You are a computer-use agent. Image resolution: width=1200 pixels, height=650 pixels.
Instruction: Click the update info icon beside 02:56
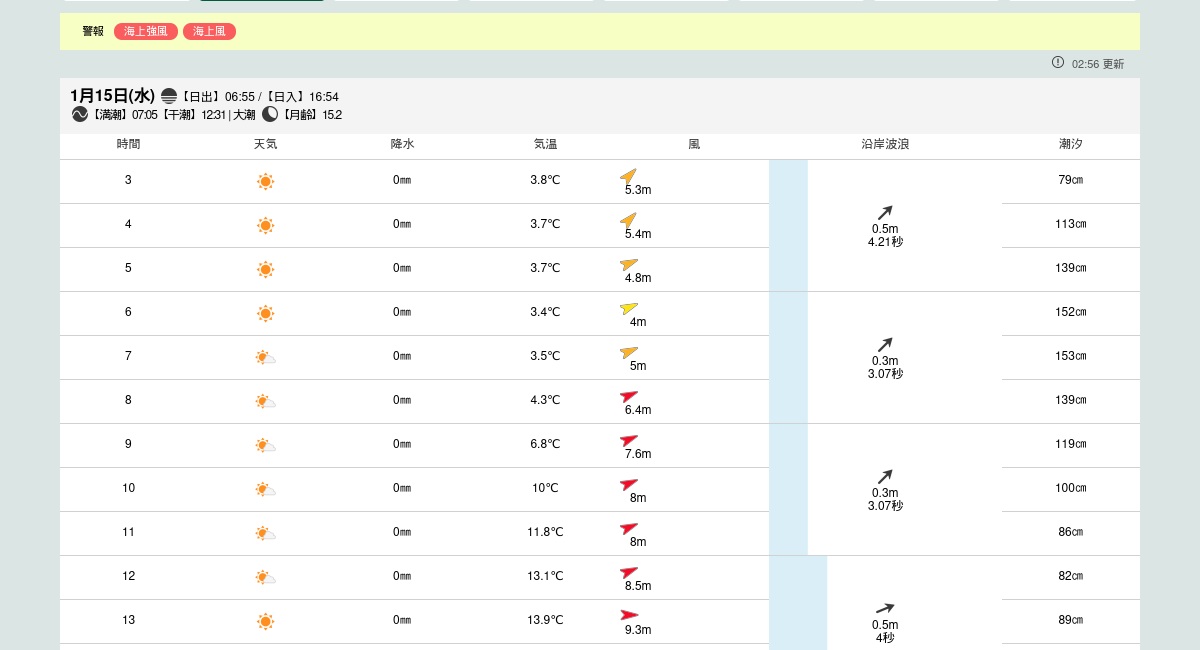coord(1058,63)
